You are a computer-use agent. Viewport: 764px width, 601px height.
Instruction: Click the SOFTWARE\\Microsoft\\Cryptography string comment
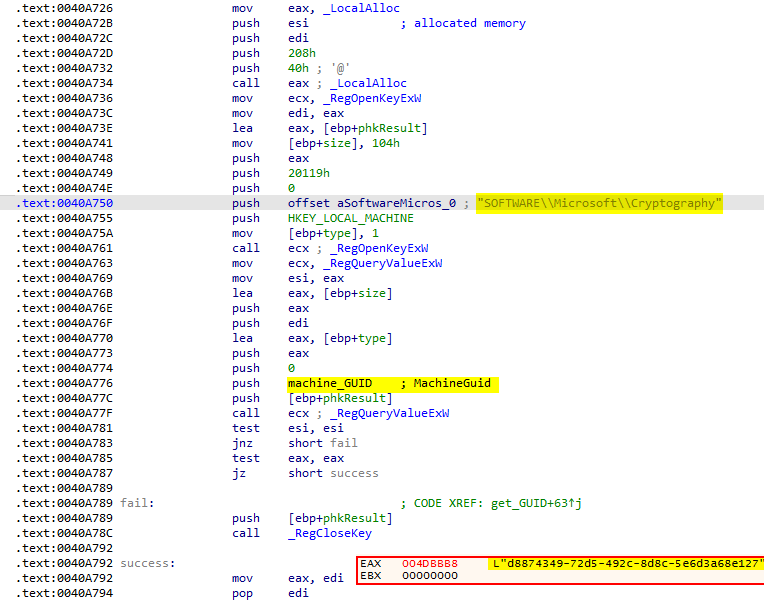tap(600, 203)
